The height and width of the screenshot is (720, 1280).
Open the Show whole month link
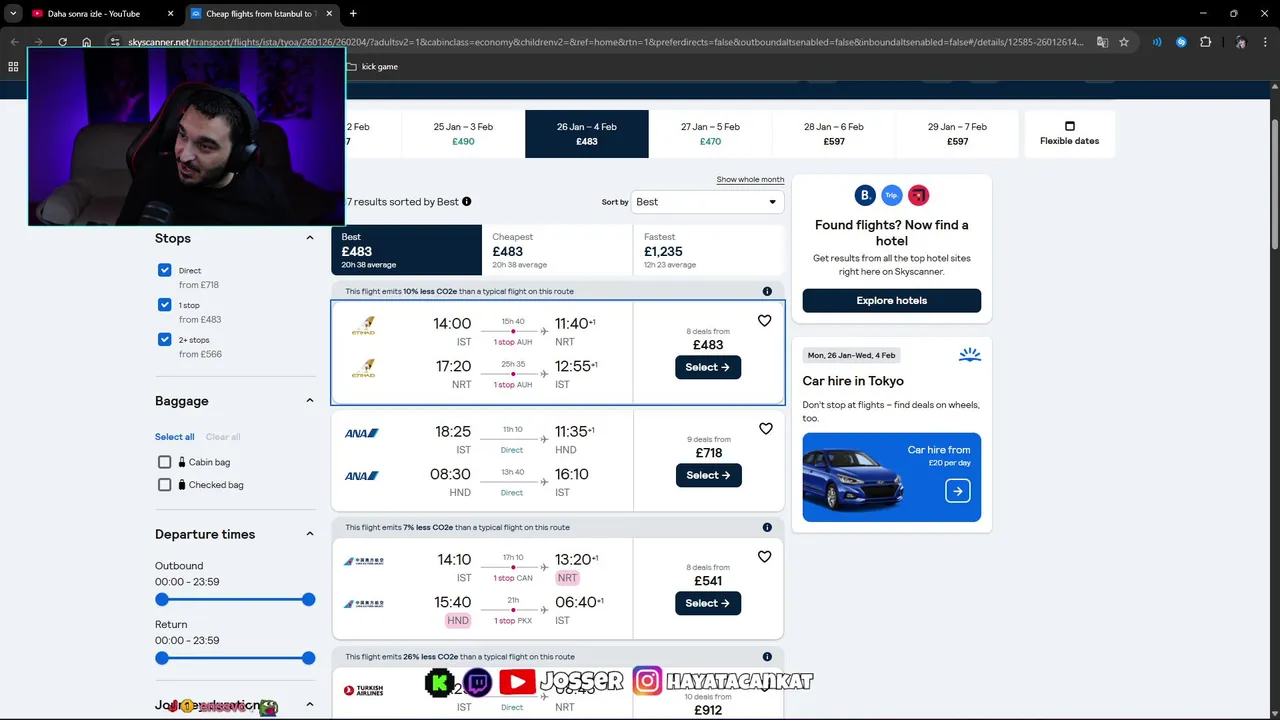pyautogui.click(x=750, y=180)
